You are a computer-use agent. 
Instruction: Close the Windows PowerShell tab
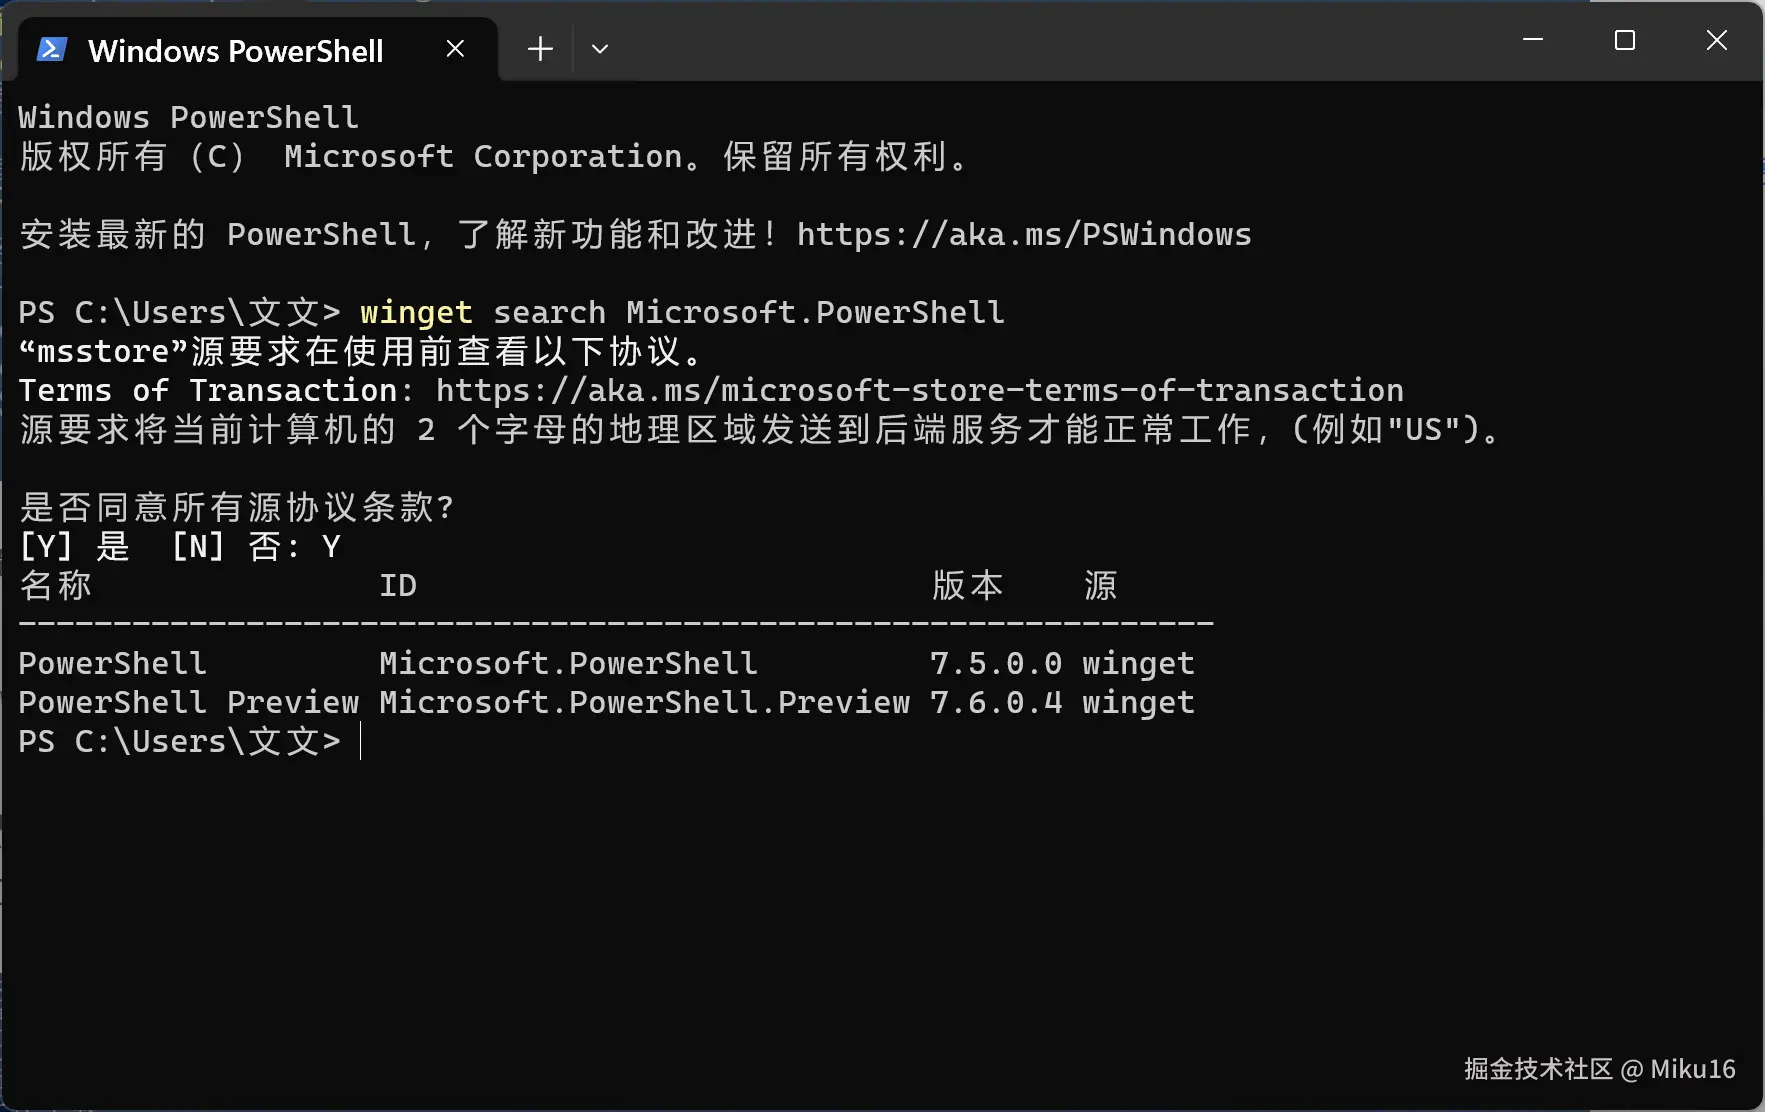pos(455,49)
